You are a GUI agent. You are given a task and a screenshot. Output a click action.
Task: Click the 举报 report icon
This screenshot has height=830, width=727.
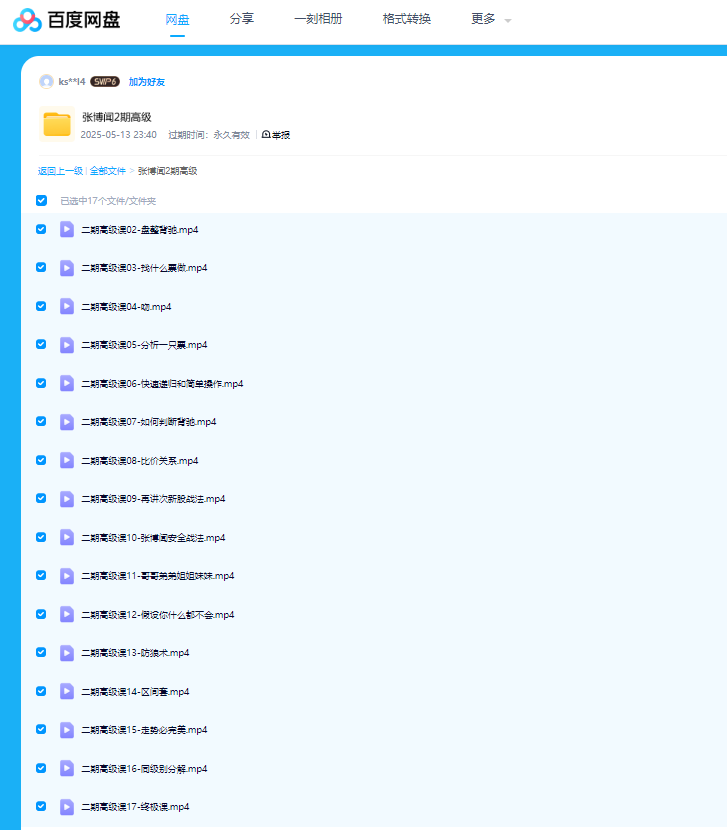[266, 135]
